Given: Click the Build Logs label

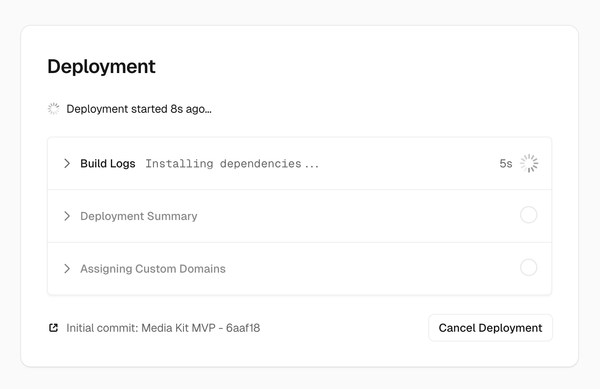Looking at the screenshot, I should click(x=108, y=164).
